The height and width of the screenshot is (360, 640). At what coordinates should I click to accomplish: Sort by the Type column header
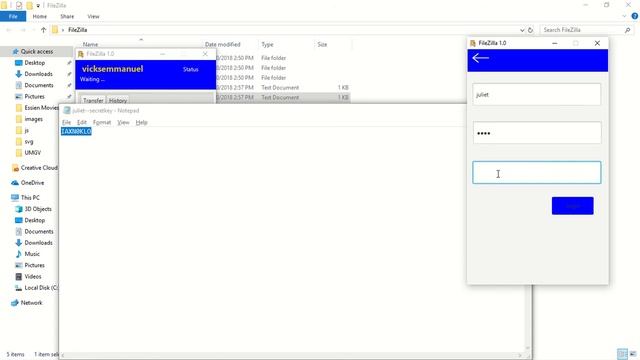point(267,44)
